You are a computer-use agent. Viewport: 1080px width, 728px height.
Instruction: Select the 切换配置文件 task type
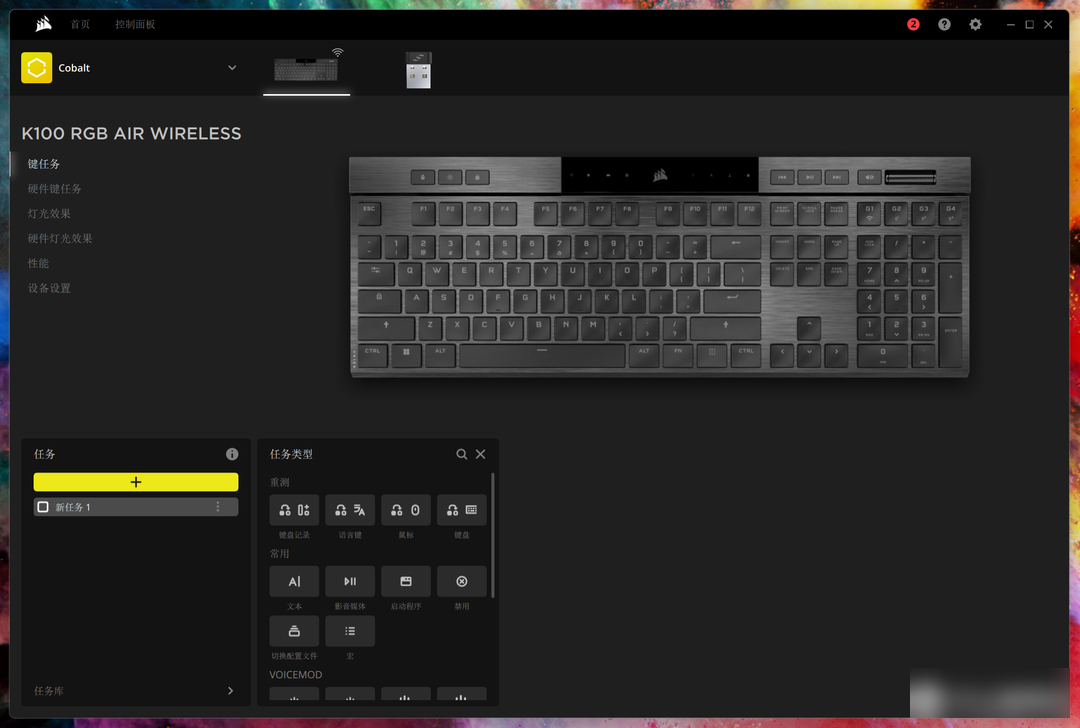coord(294,631)
